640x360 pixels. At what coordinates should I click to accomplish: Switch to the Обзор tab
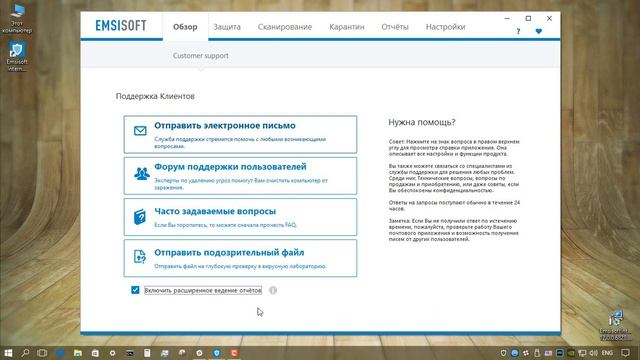coord(185,27)
